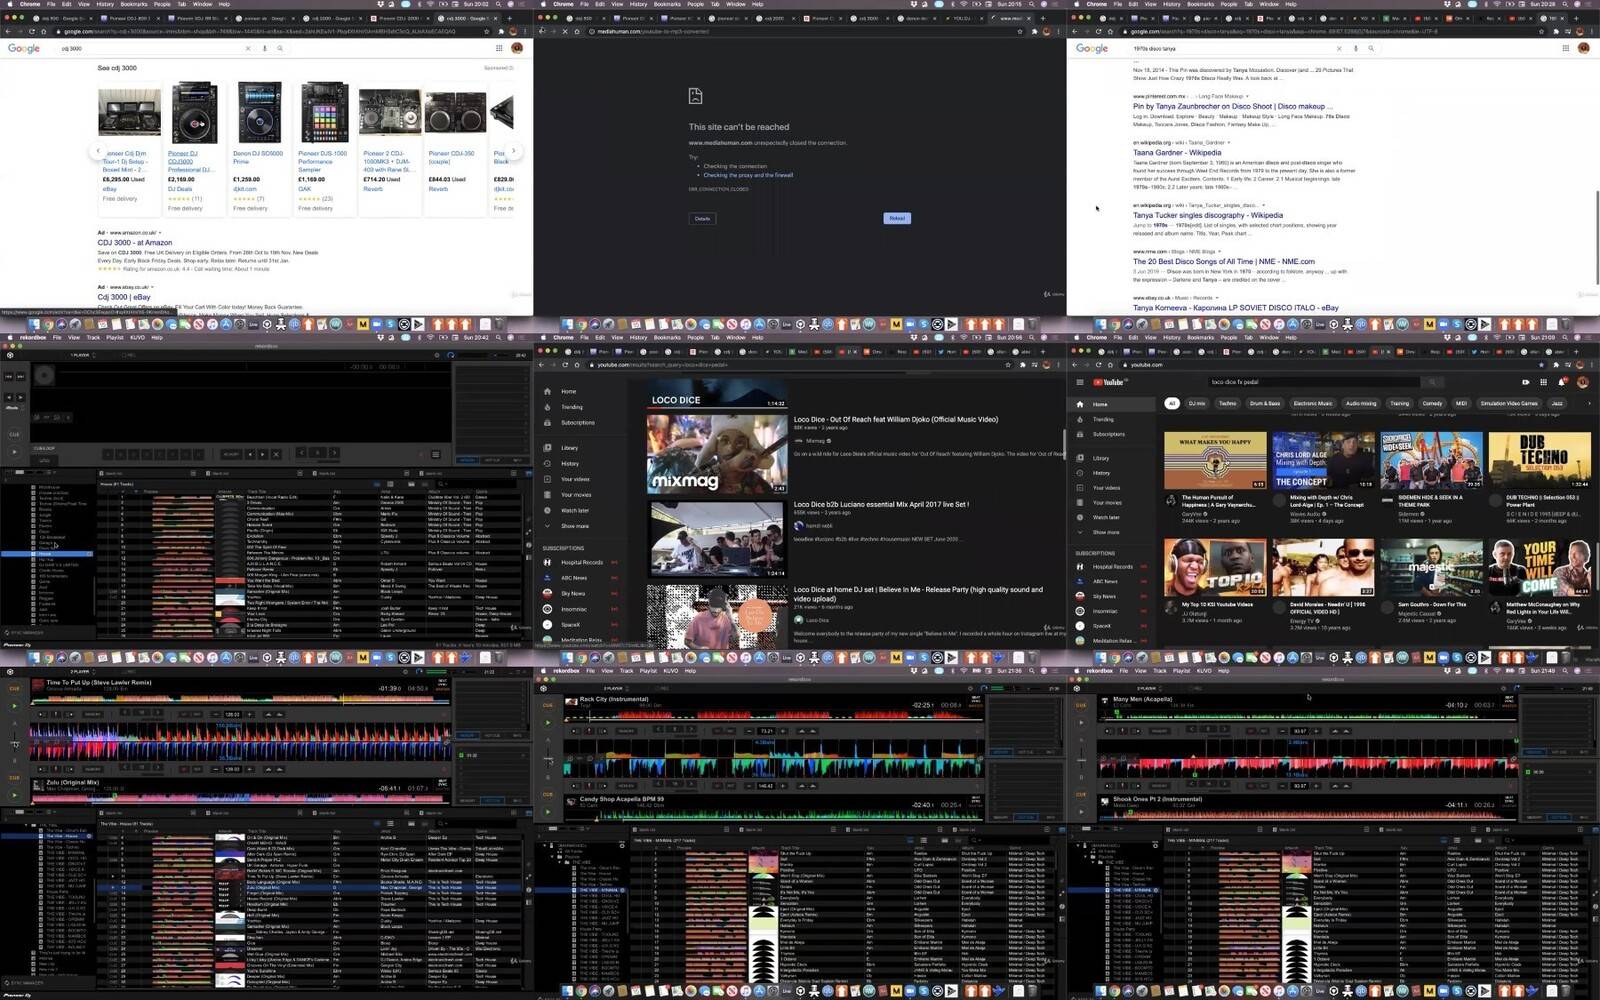The width and height of the screenshot is (1600, 1000).
Task: Select the DJ mix filter chip
Action: (x=1197, y=403)
